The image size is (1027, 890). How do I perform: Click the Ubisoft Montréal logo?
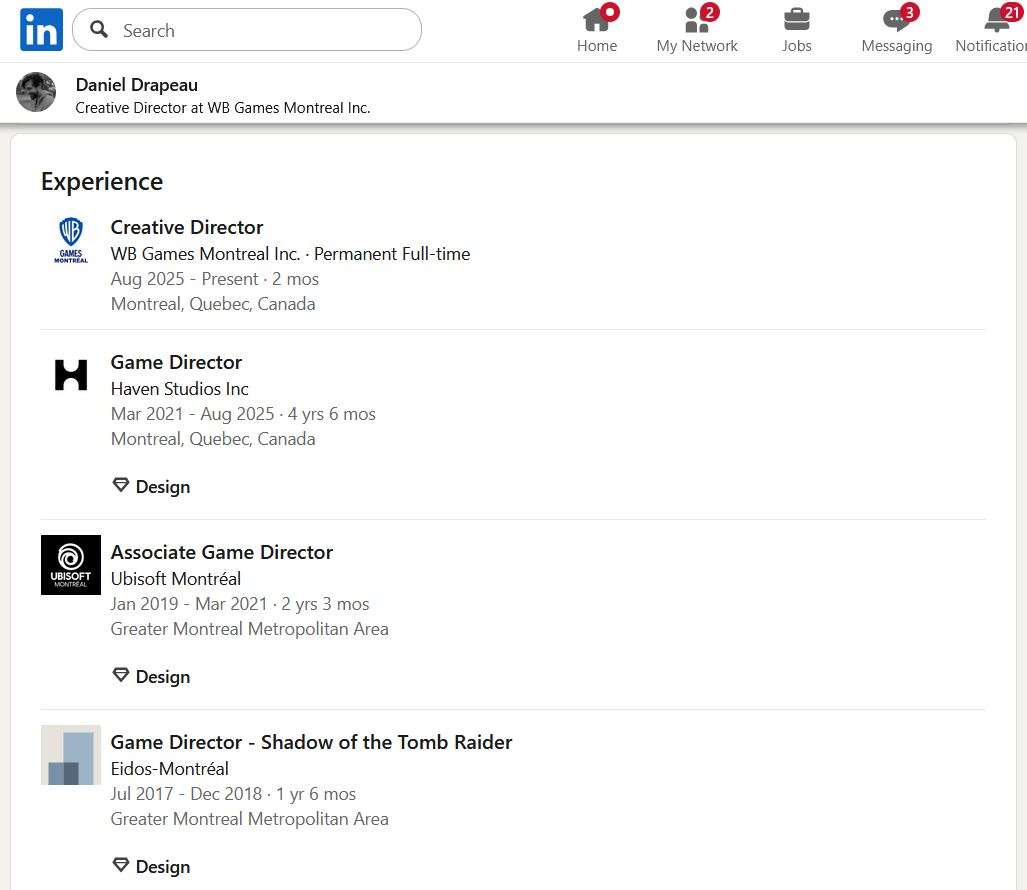pyautogui.click(x=71, y=565)
